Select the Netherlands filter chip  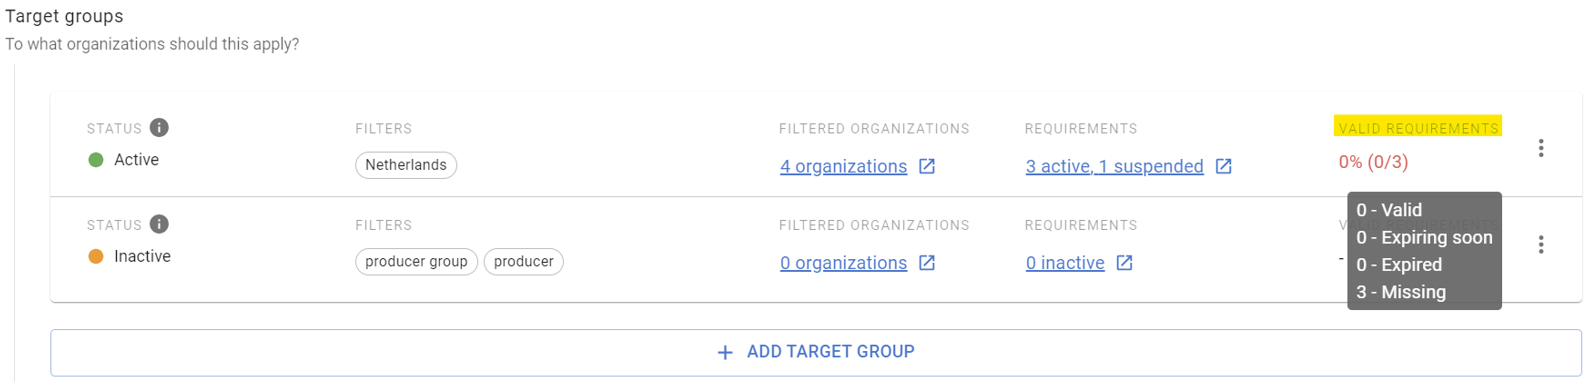pos(406,165)
